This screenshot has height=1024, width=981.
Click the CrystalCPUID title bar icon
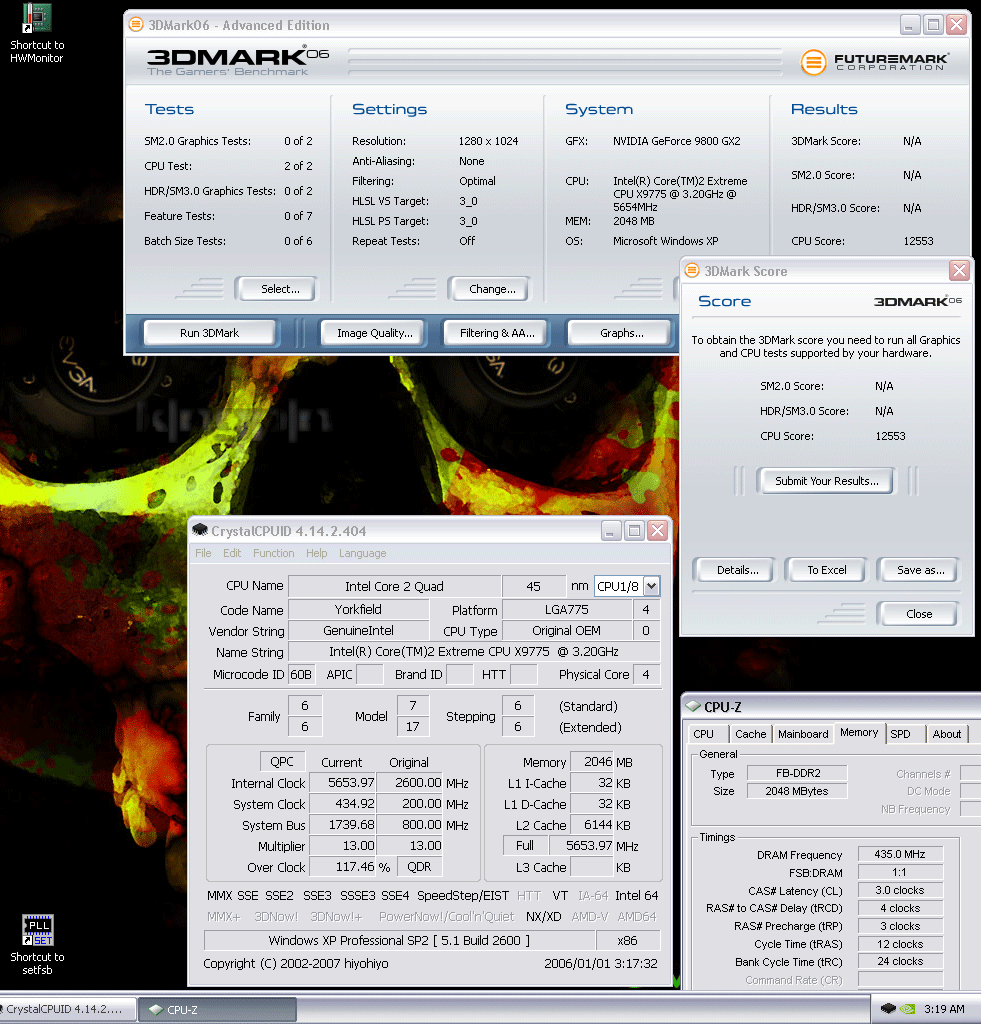click(x=200, y=530)
